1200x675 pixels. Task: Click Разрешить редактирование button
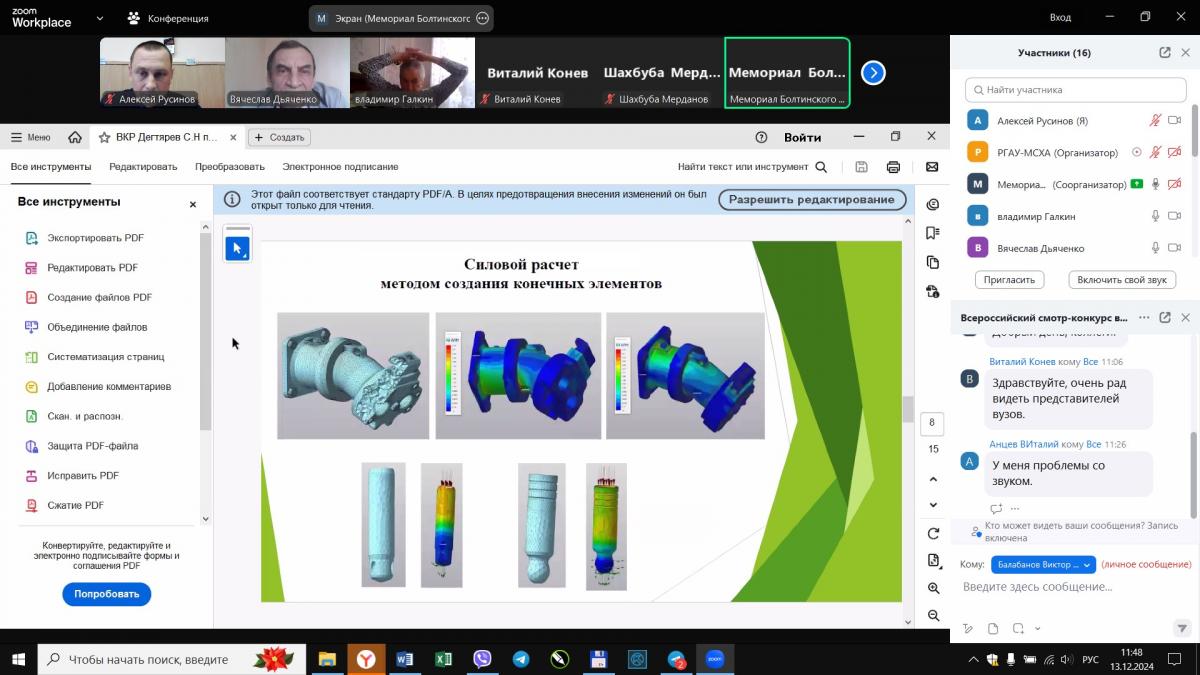[x=812, y=200]
